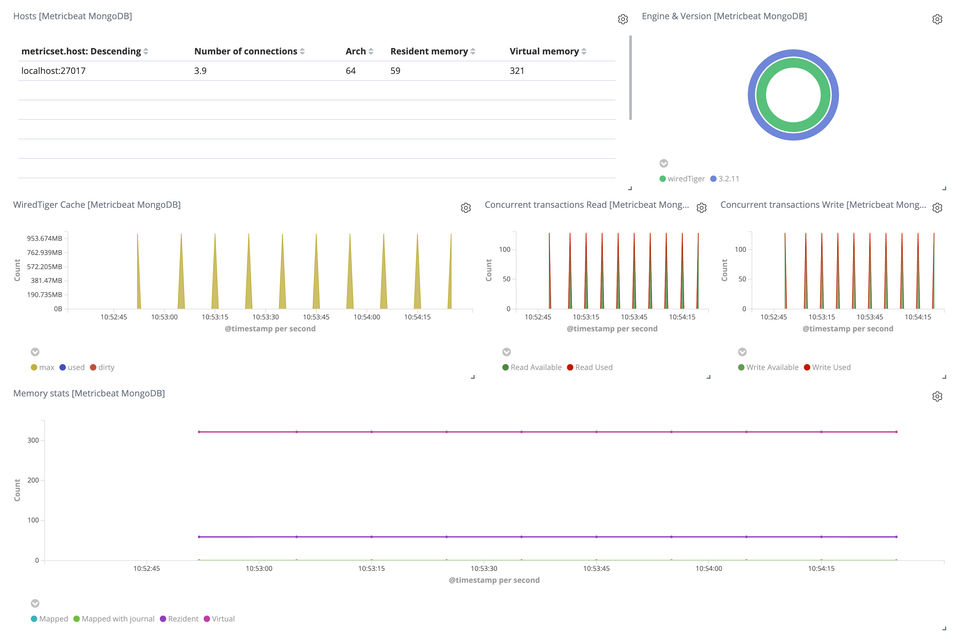Toggle max legend entry in WiredTiger Cache
The width and height of the screenshot is (960, 641).
point(42,367)
